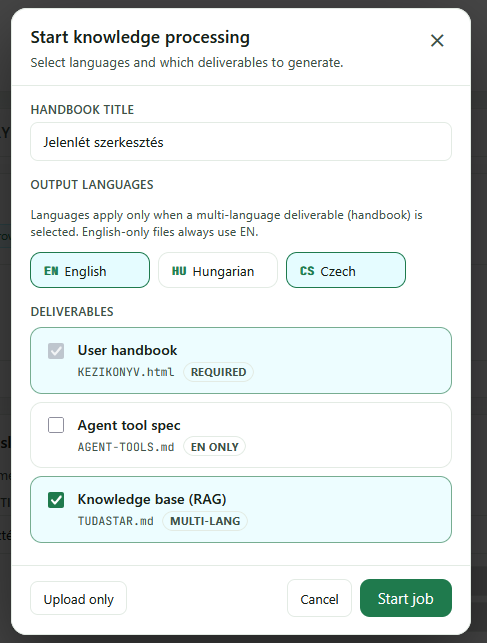Image resolution: width=487 pixels, height=643 pixels.
Task: Click the TUDASTAR.md file name
Action: tap(116, 521)
